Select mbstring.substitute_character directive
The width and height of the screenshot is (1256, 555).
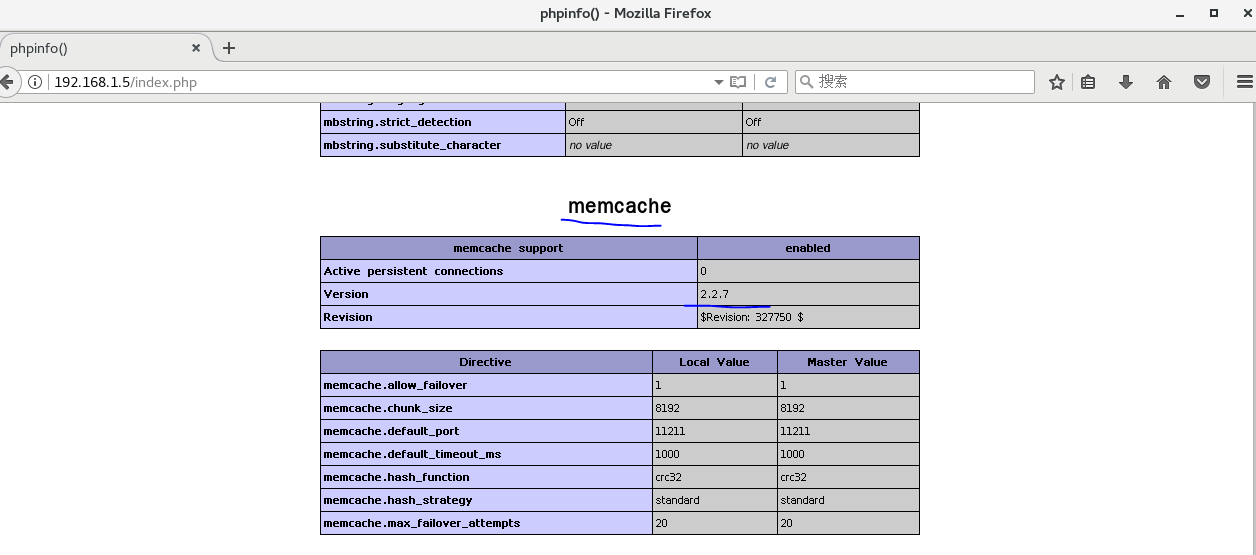pos(412,145)
